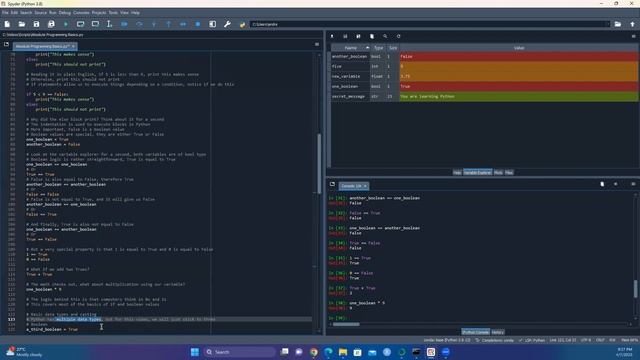Switch to the IPython Console bottom tab

pyautogui.click(x=476, y=332)
